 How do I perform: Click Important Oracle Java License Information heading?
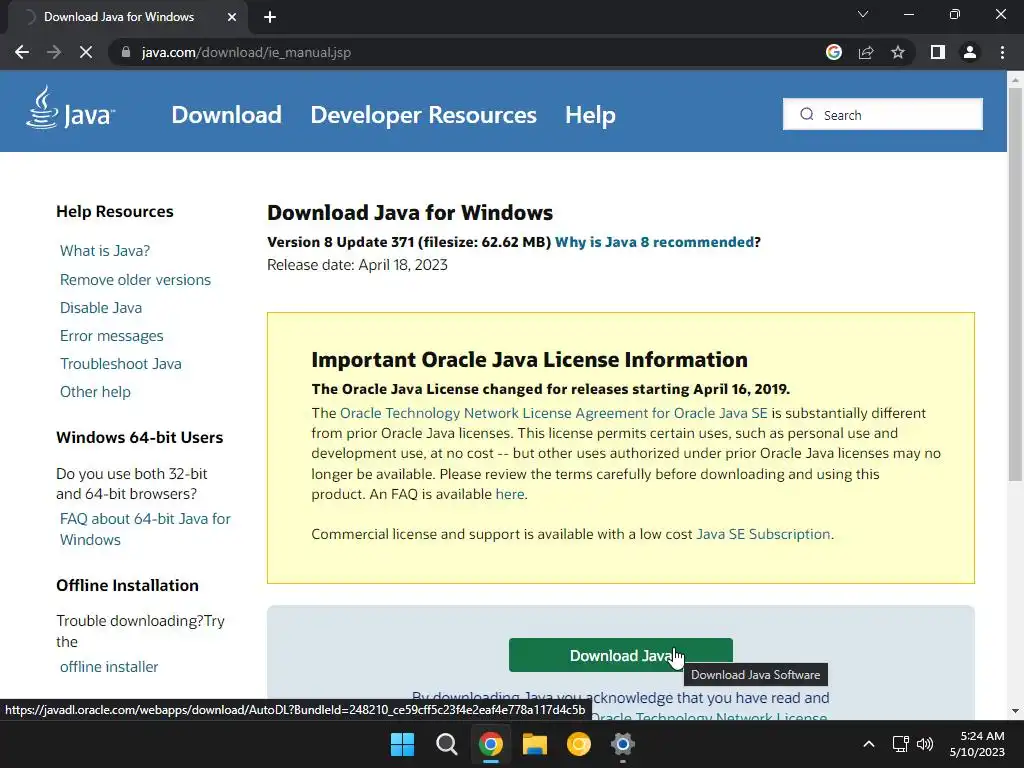pyautogui.click(x=530, y=360)
